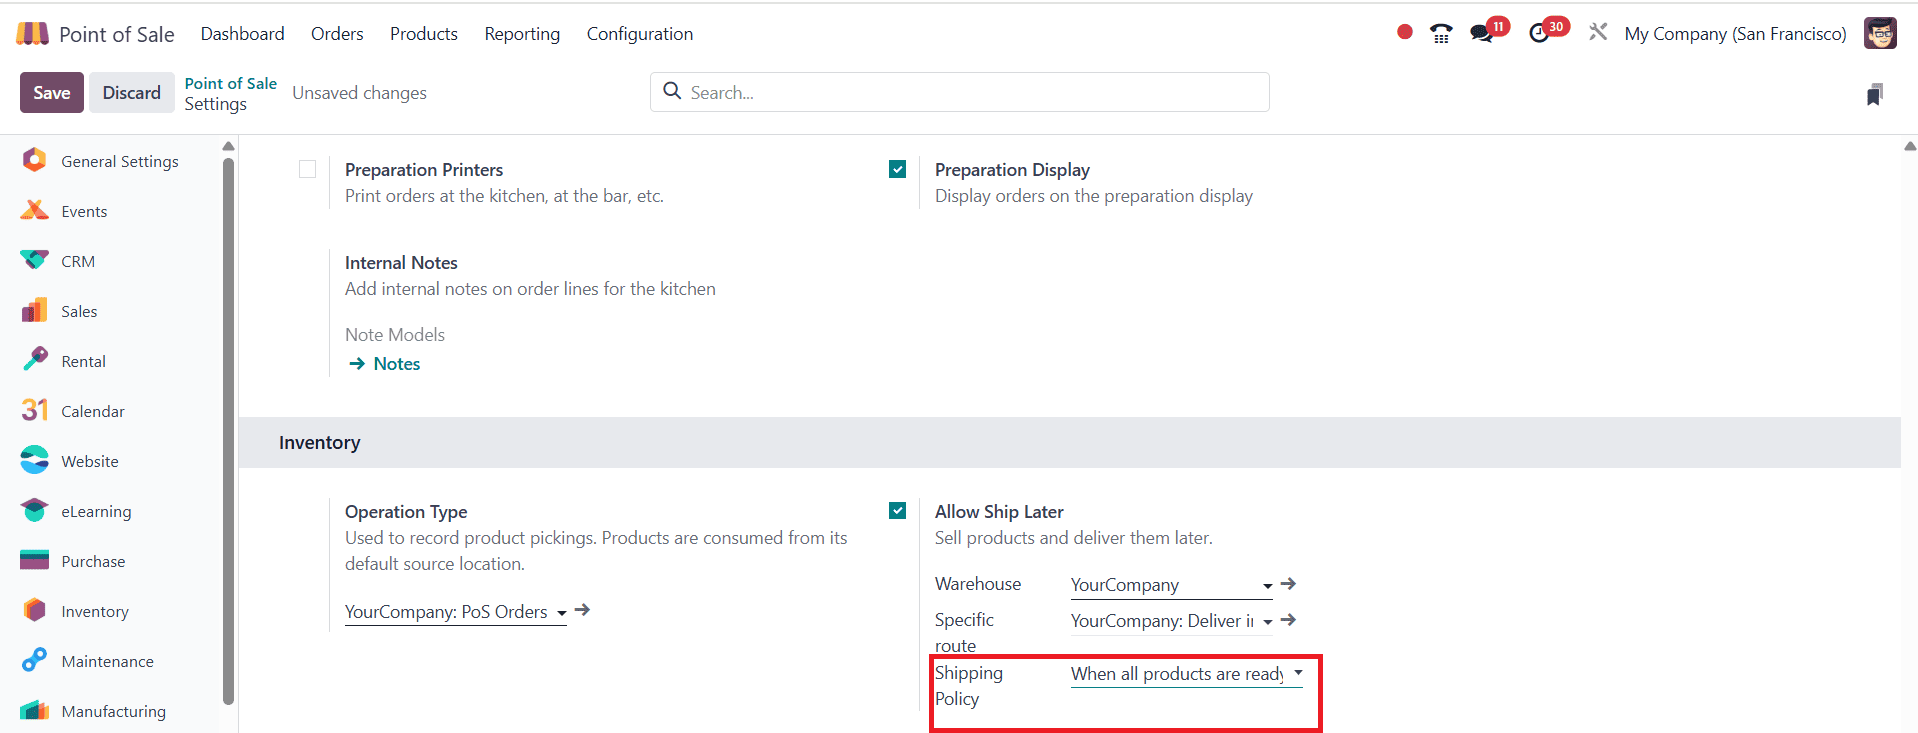Open Specific route external link arrow

pyautogui.click(x=1288, y=620)
